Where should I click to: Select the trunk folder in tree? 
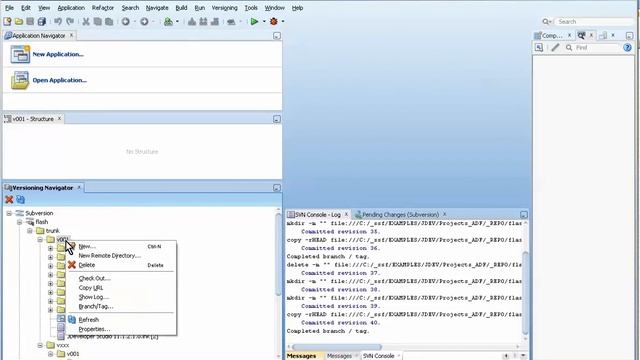pos(53,231)
